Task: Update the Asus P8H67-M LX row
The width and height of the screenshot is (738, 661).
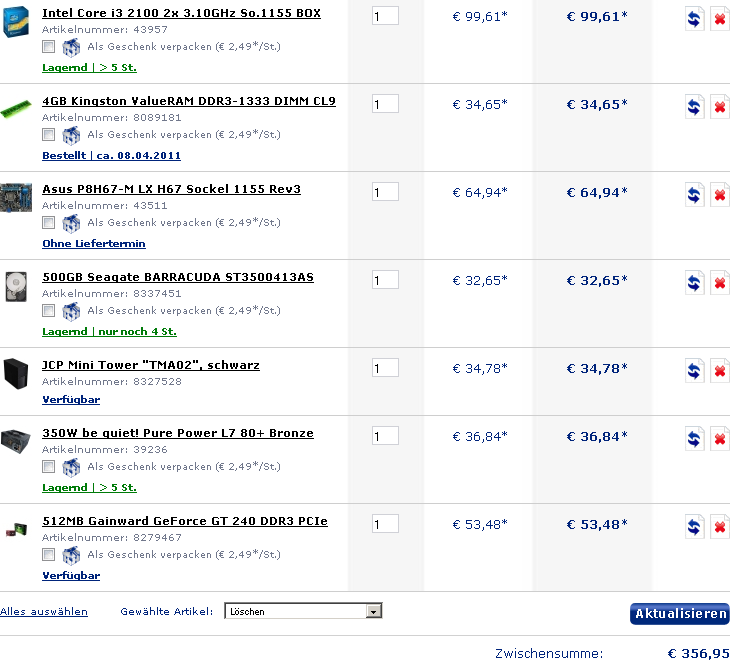Action: (694, 195)
